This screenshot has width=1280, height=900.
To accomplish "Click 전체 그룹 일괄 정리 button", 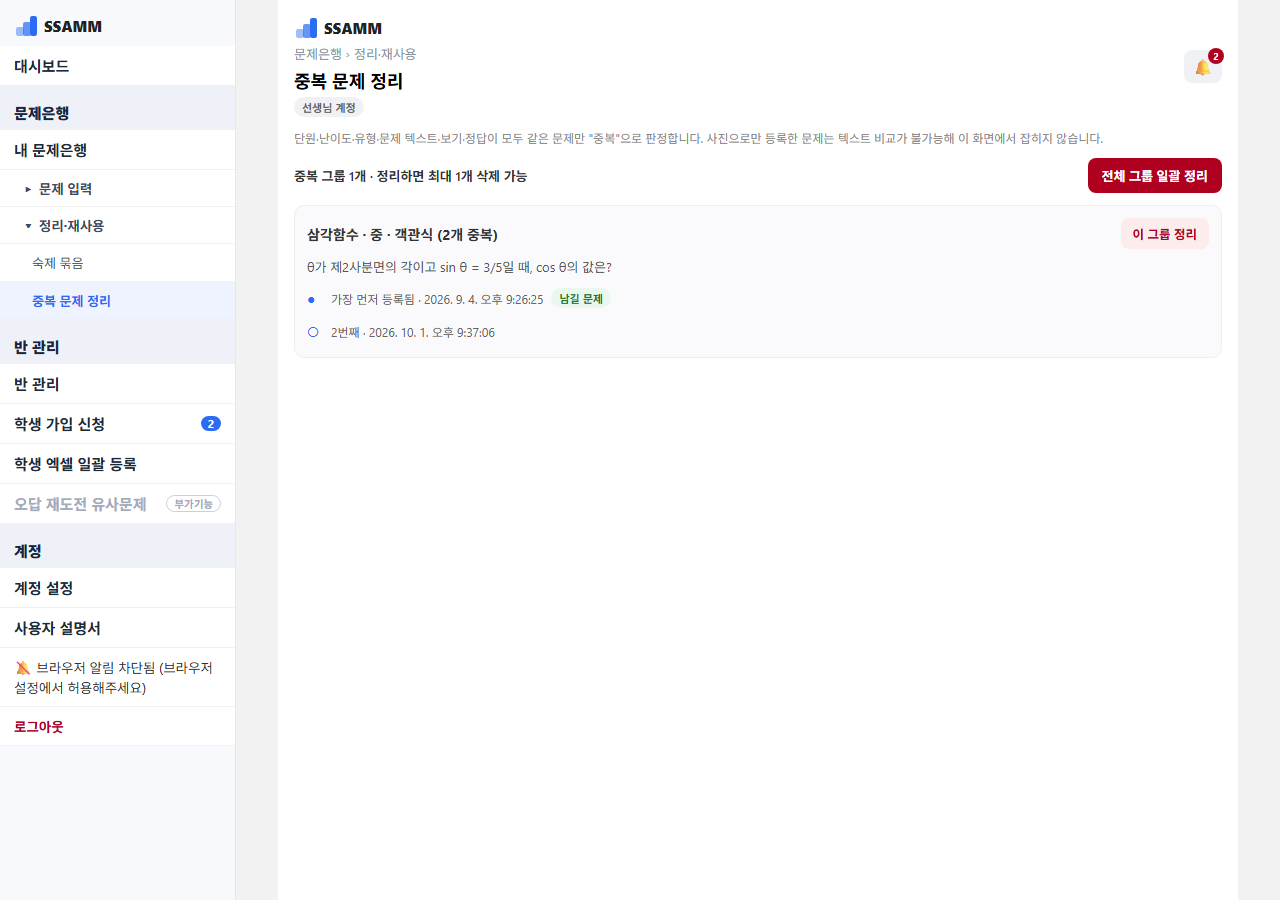I will pyautogui.click(x=1155, y=176).
